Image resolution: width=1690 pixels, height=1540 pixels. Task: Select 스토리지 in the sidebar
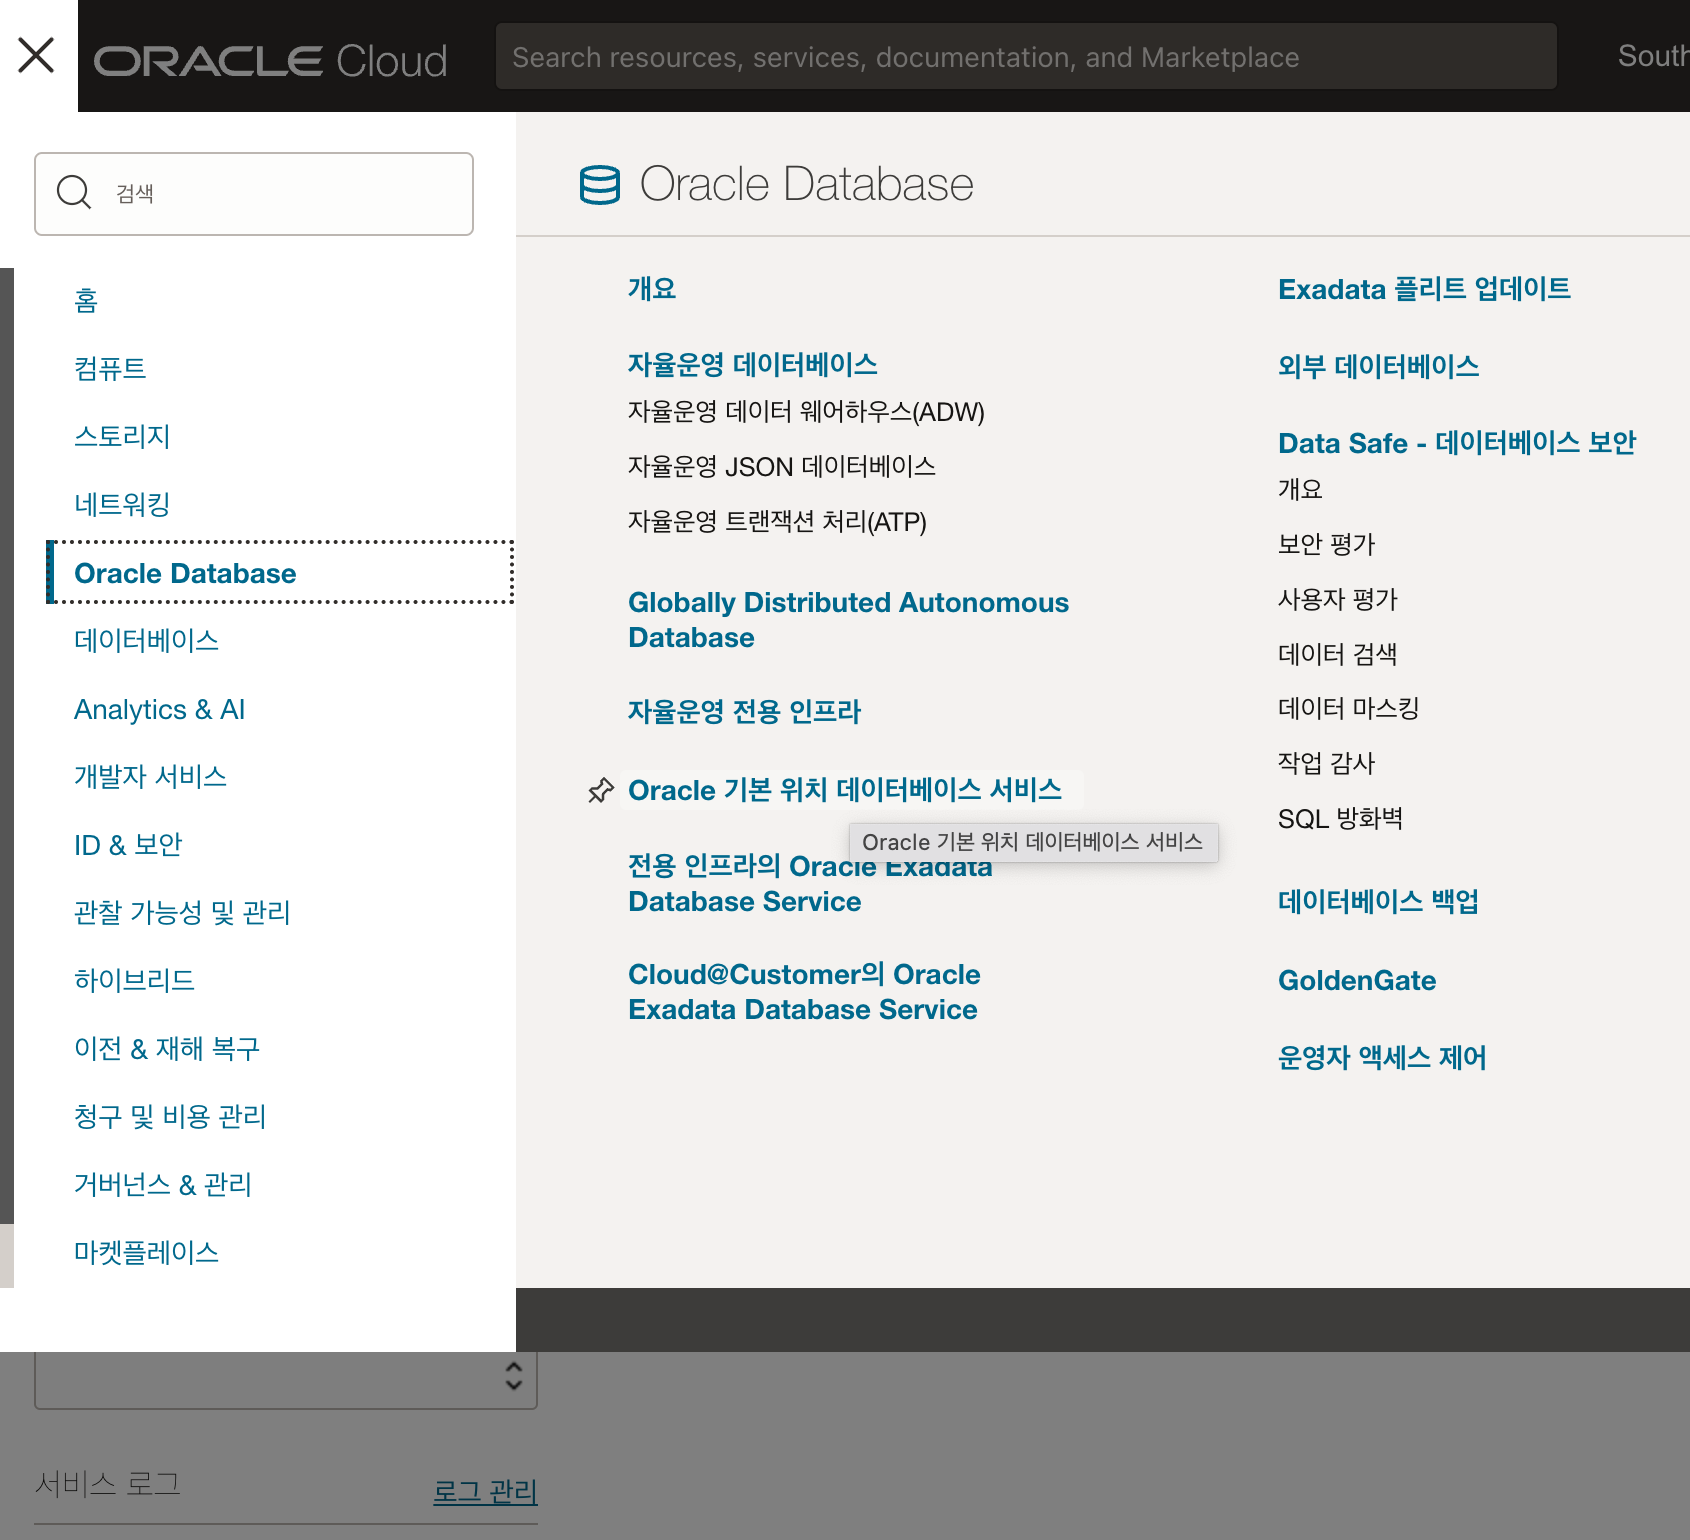click(122, 436)
